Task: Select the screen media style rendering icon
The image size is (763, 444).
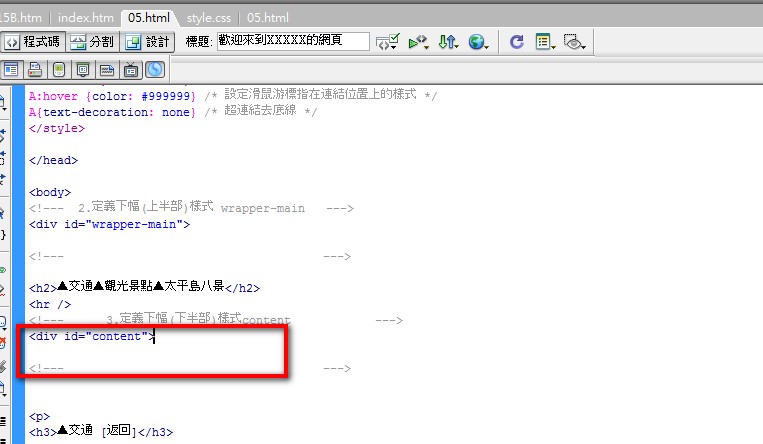Action: (x=13, y=69)
